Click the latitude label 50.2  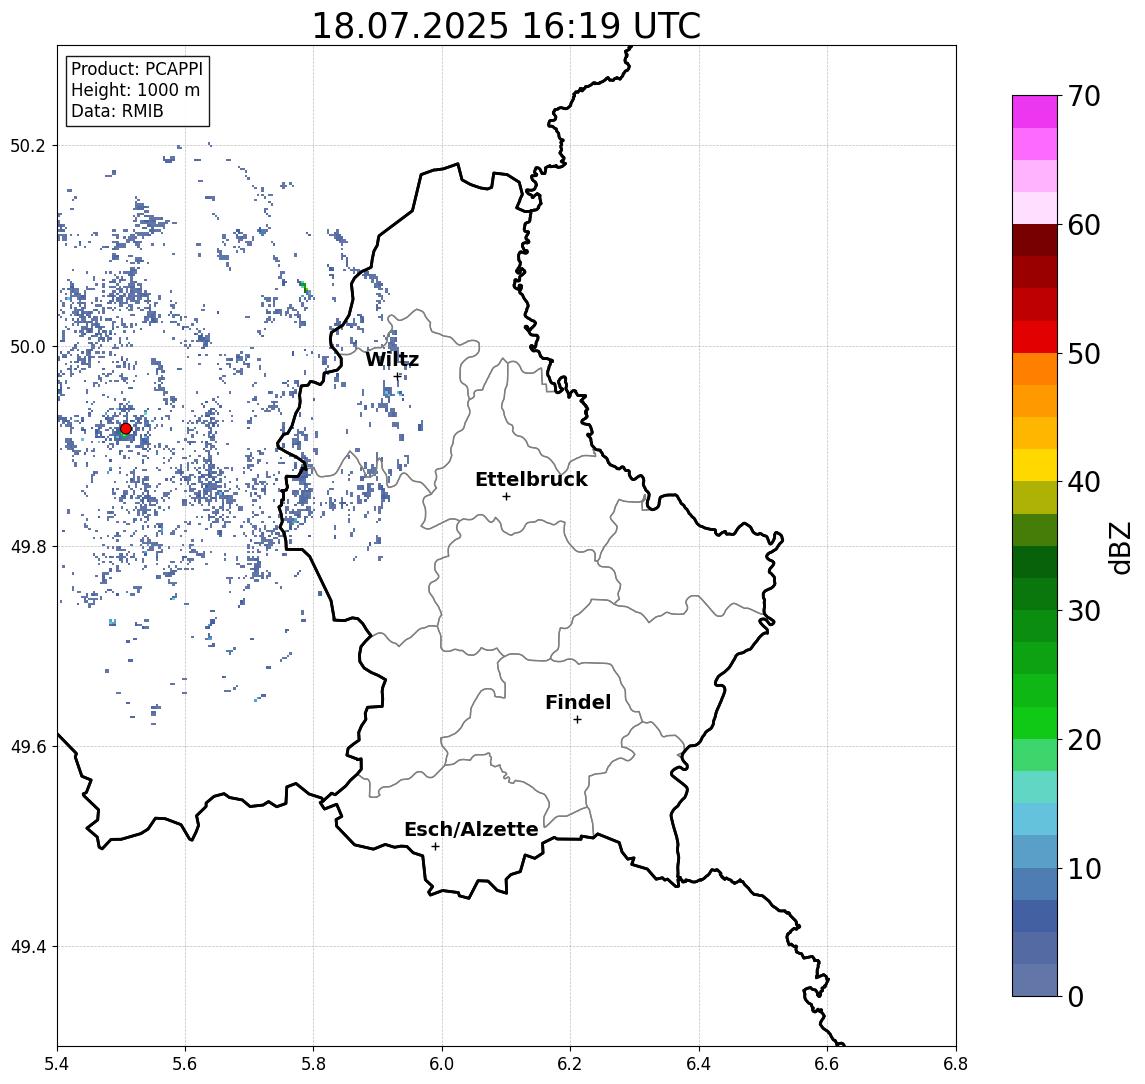[x=28, y=145]
